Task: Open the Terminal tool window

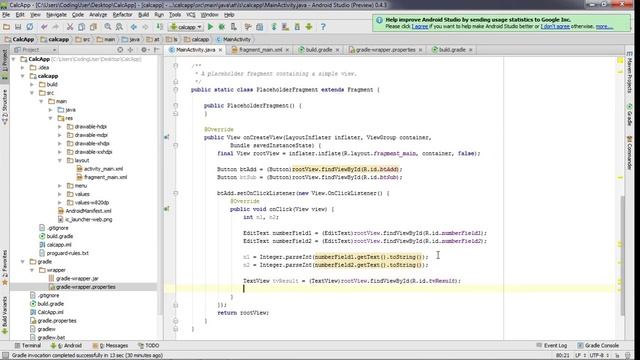Action: tap(28, 345)
